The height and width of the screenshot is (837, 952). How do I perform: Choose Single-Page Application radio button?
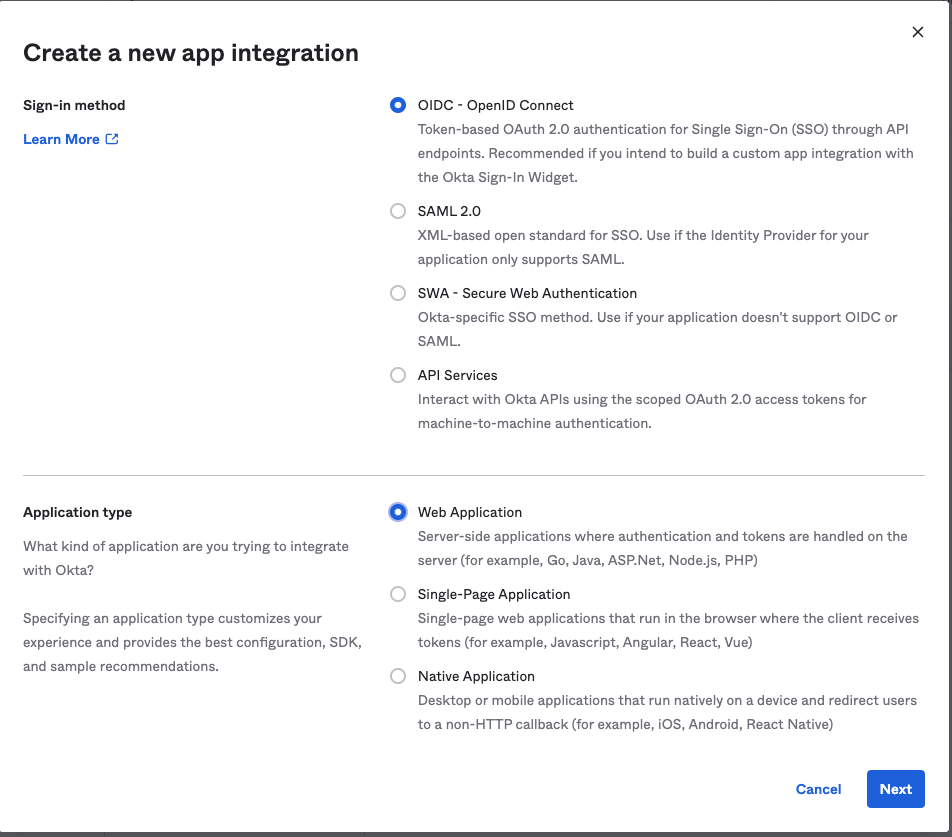[398, 594]
